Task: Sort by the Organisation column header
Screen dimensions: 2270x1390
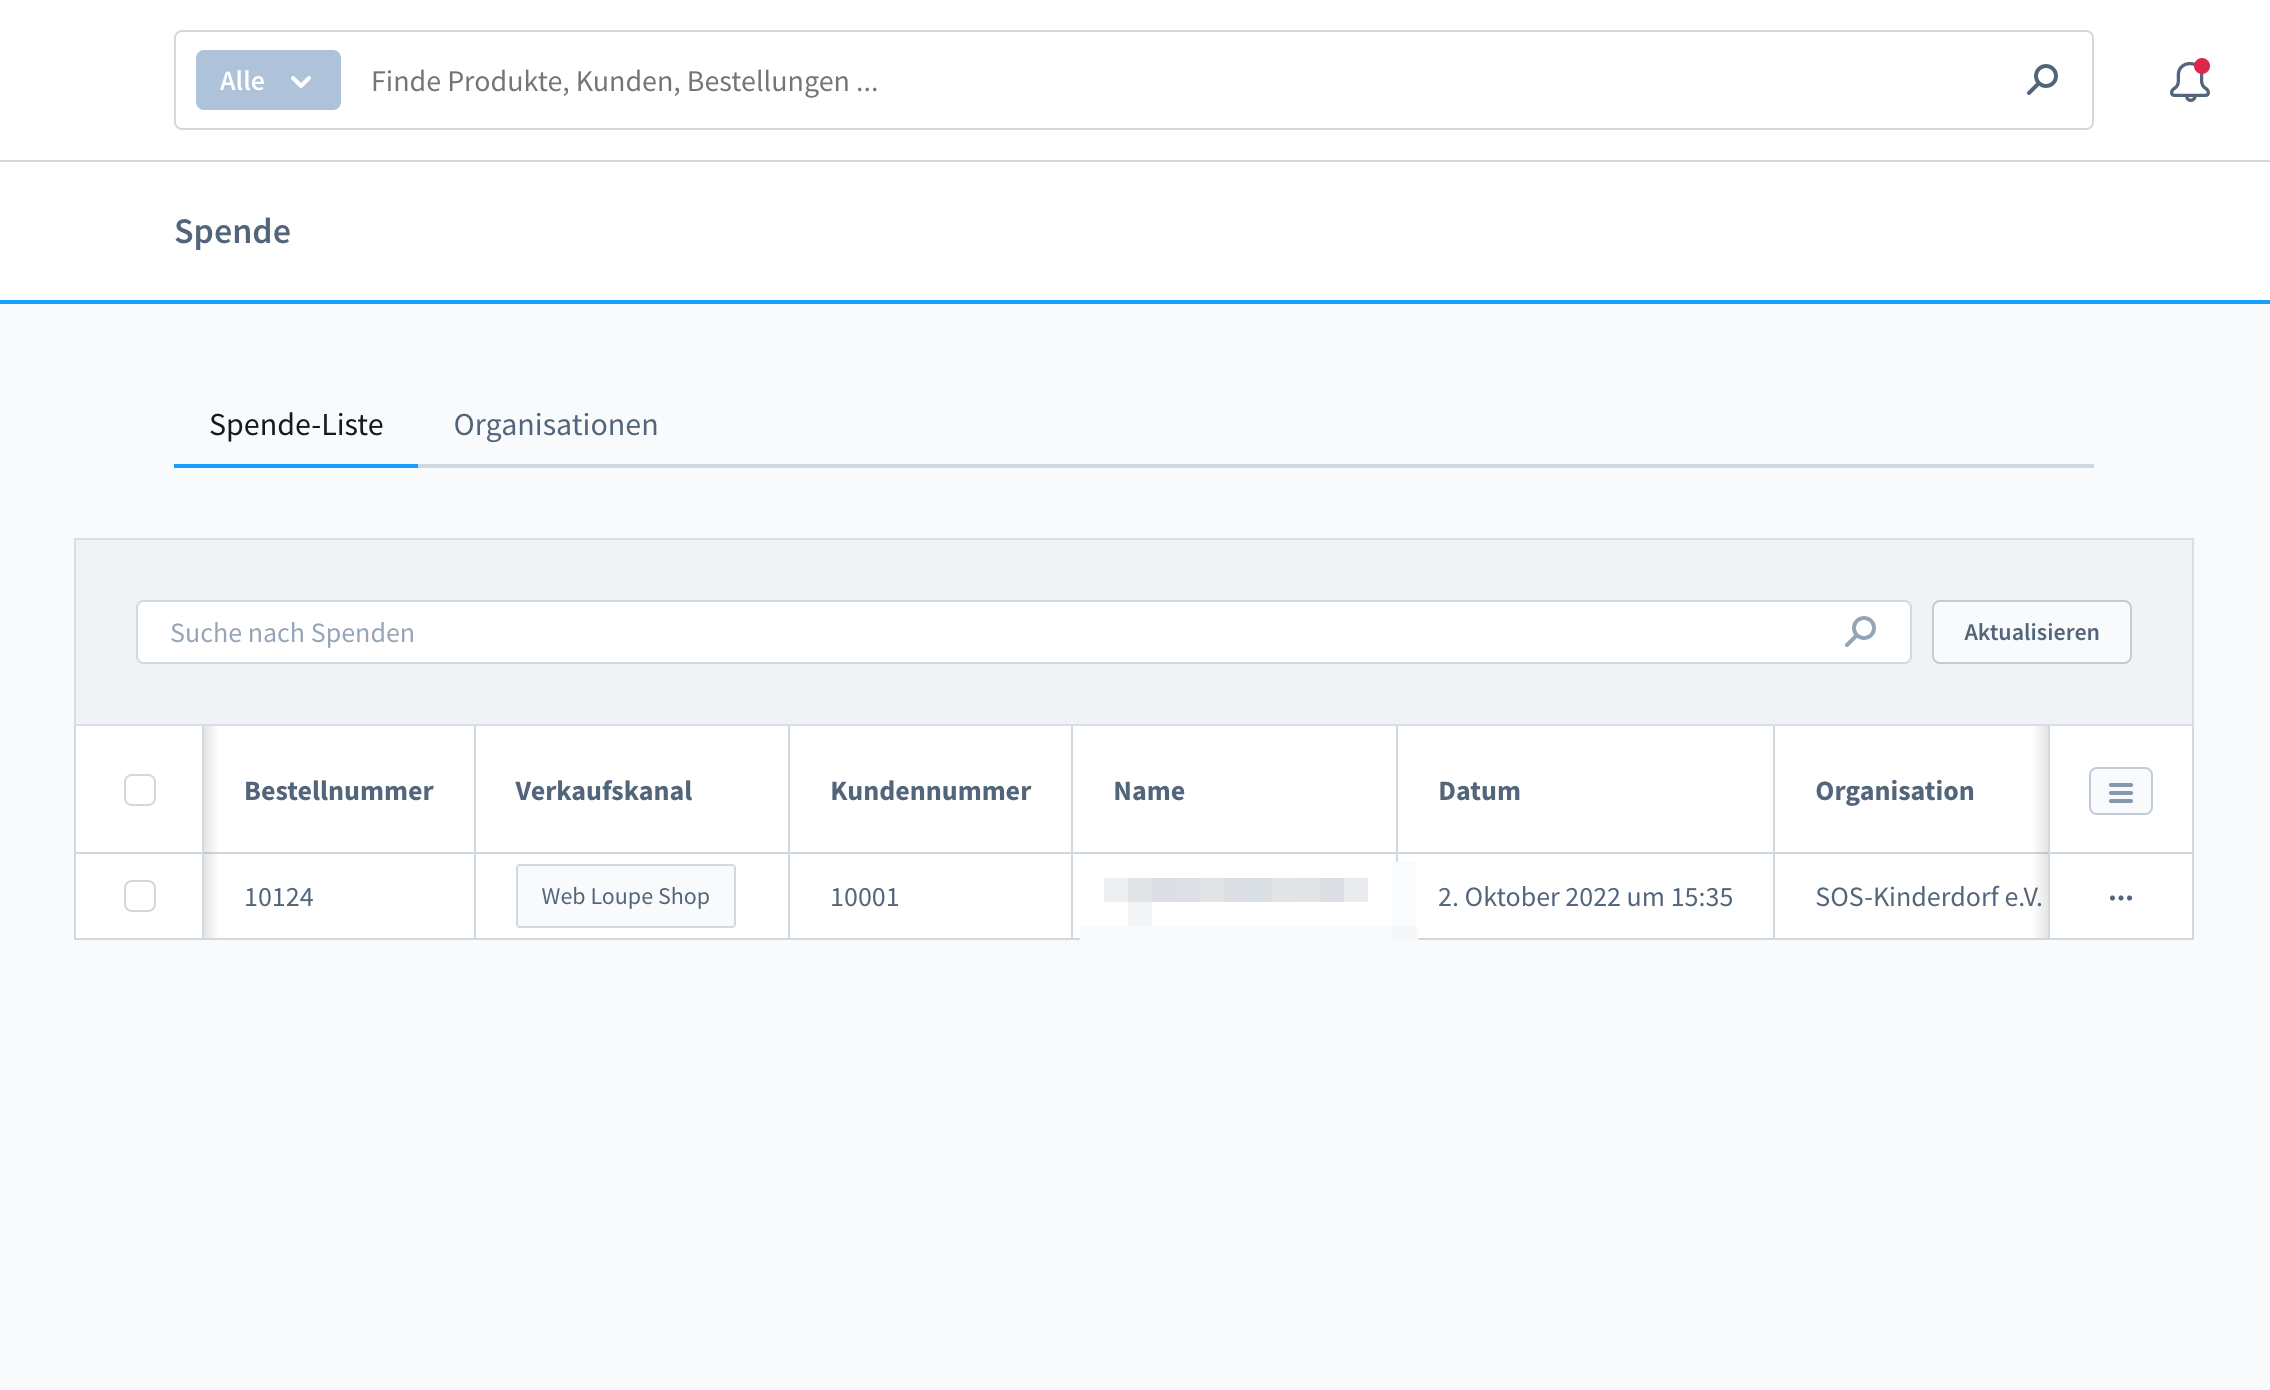Action: (x=1911, y=791)
